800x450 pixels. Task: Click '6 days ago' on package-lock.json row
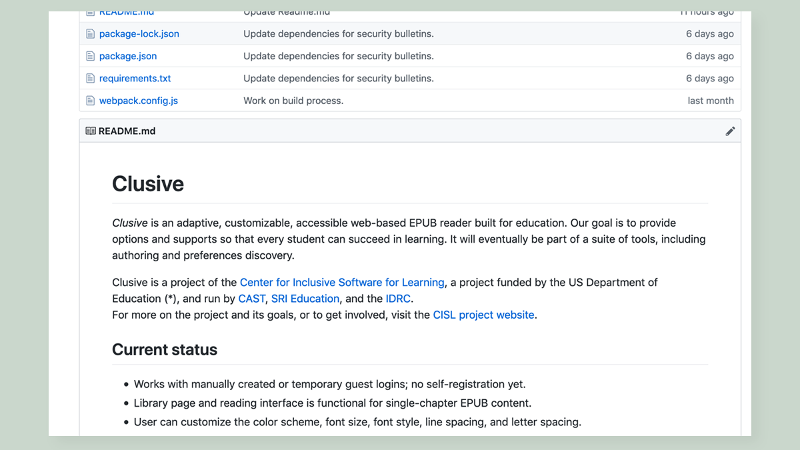pos(710,34)
